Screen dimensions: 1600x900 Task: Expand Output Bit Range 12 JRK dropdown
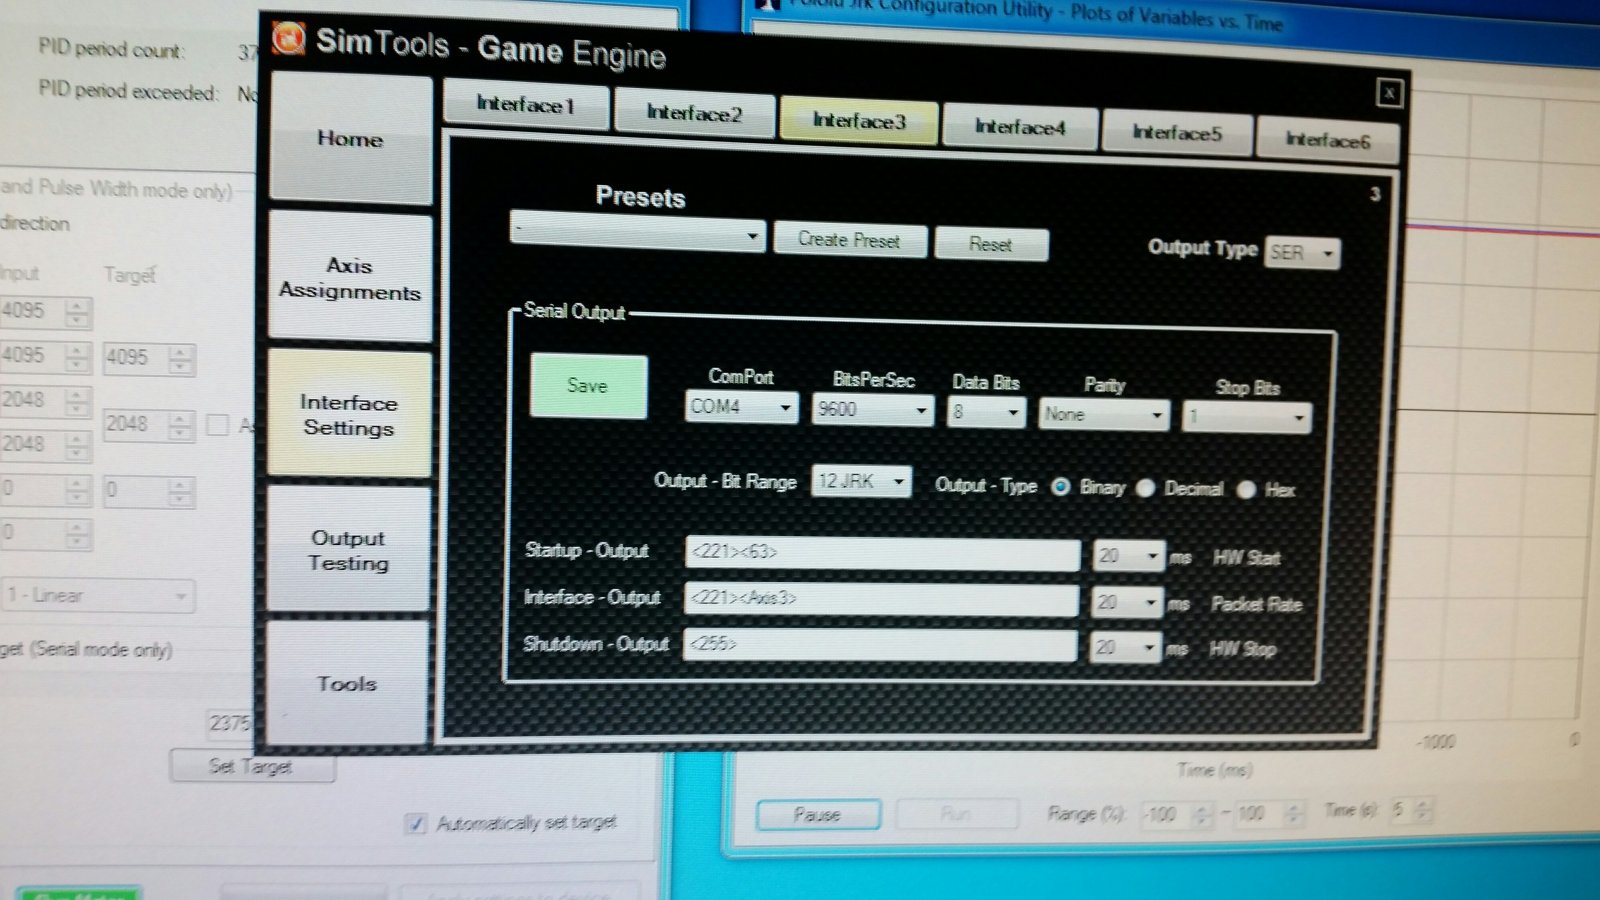[x=861, y=481]
